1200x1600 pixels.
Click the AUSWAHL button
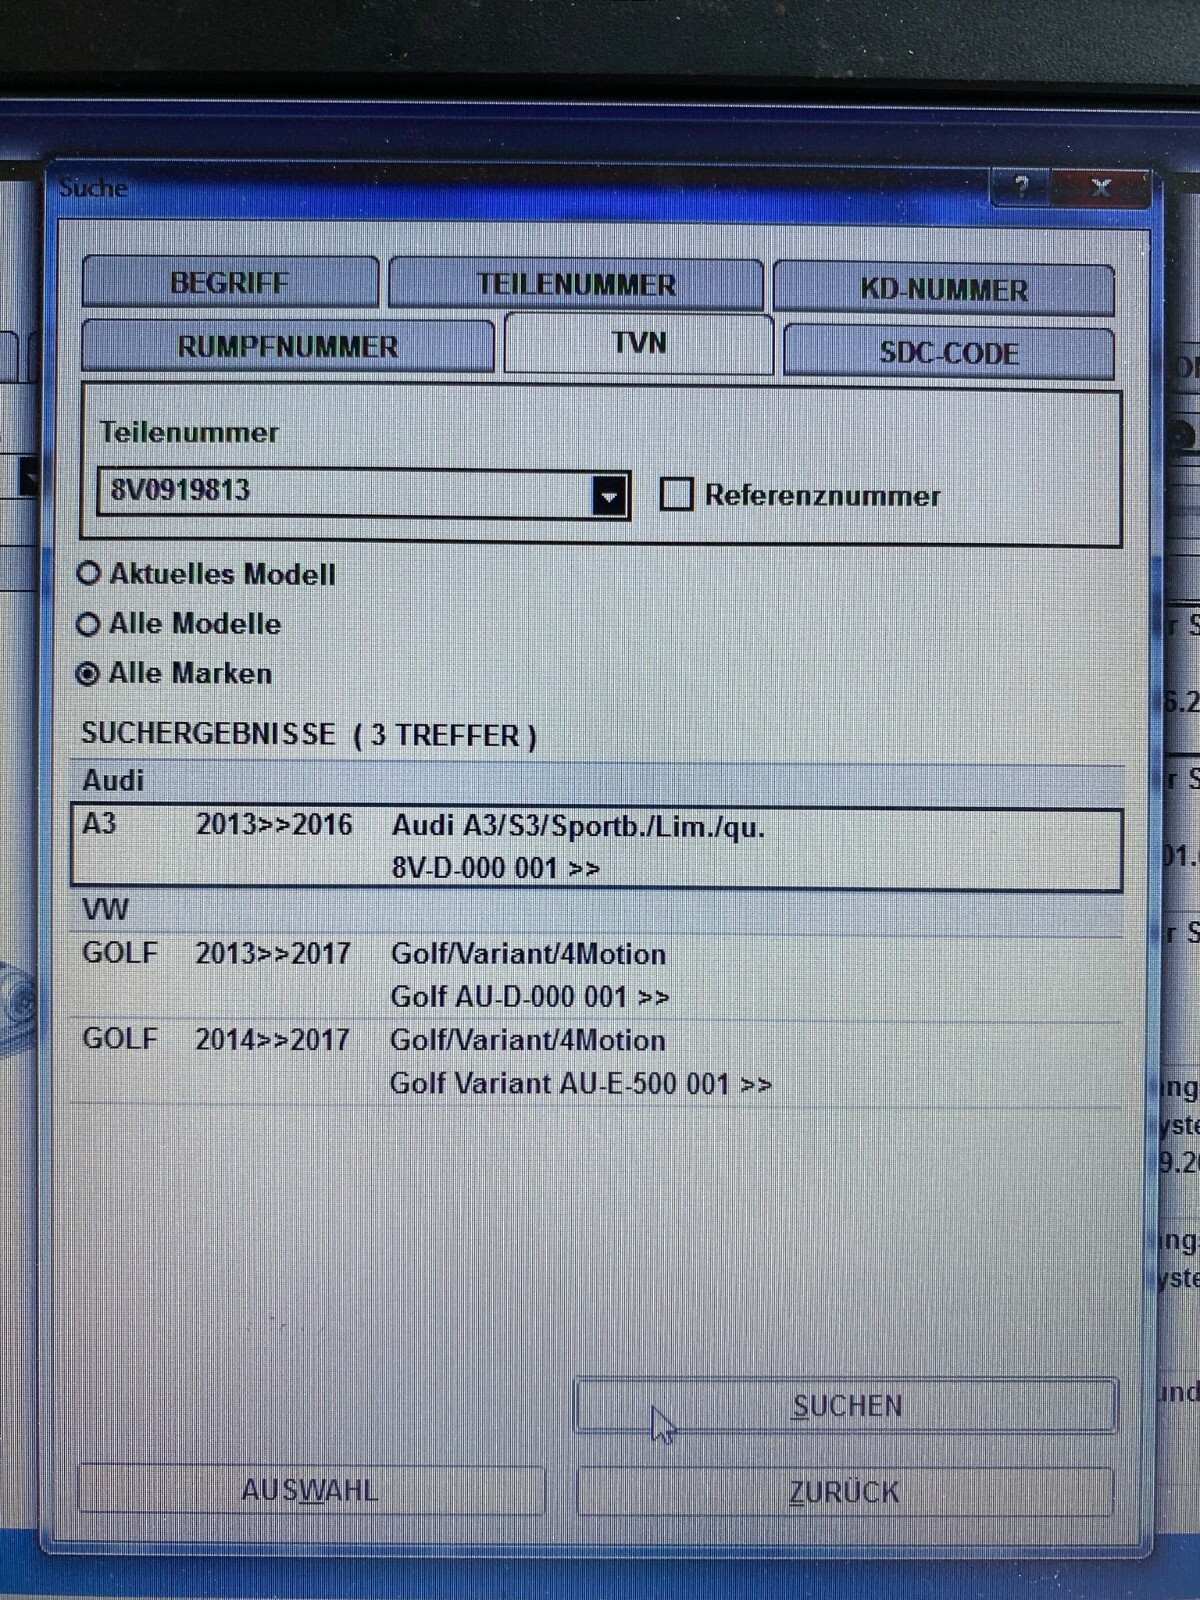point(310,1491)
